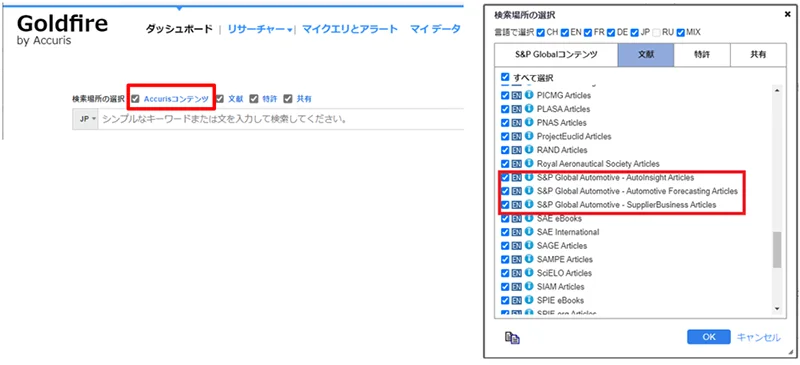Click the source list scrollbar thumb
Screen dimensions: 800x365
click(x=777, y=250)
